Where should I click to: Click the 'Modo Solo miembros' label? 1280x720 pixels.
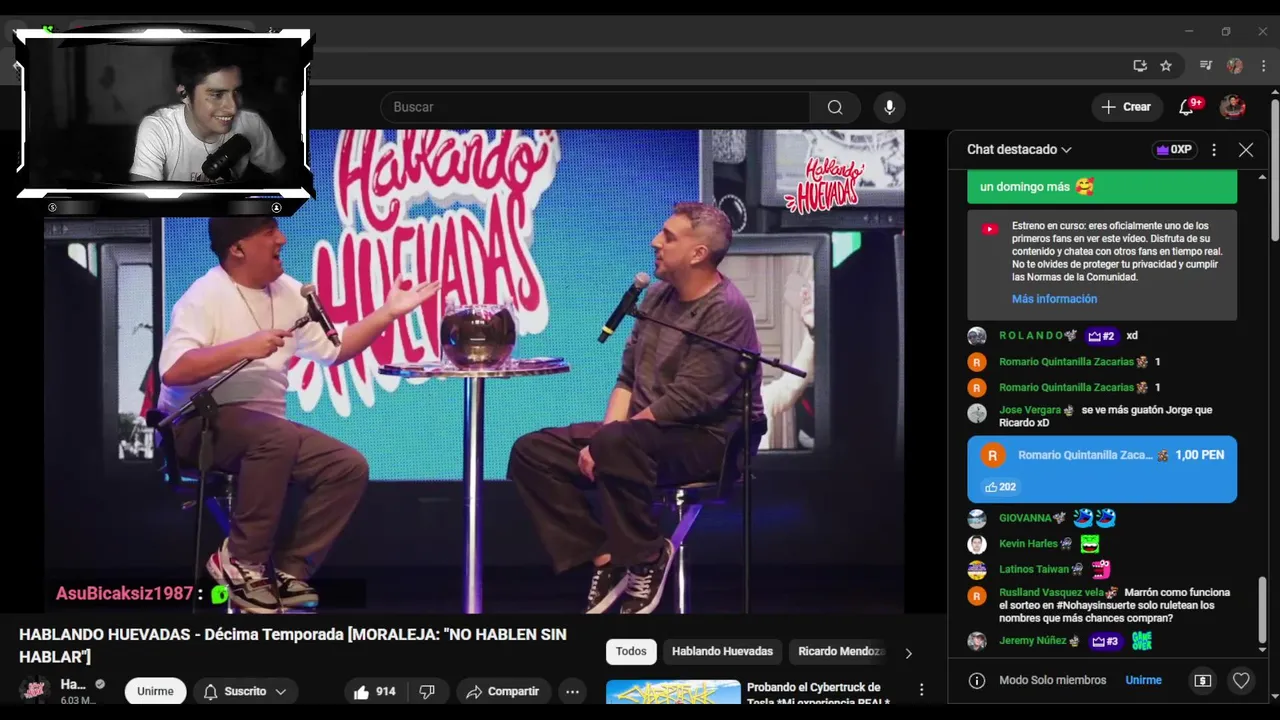[x=1052, y=680]
